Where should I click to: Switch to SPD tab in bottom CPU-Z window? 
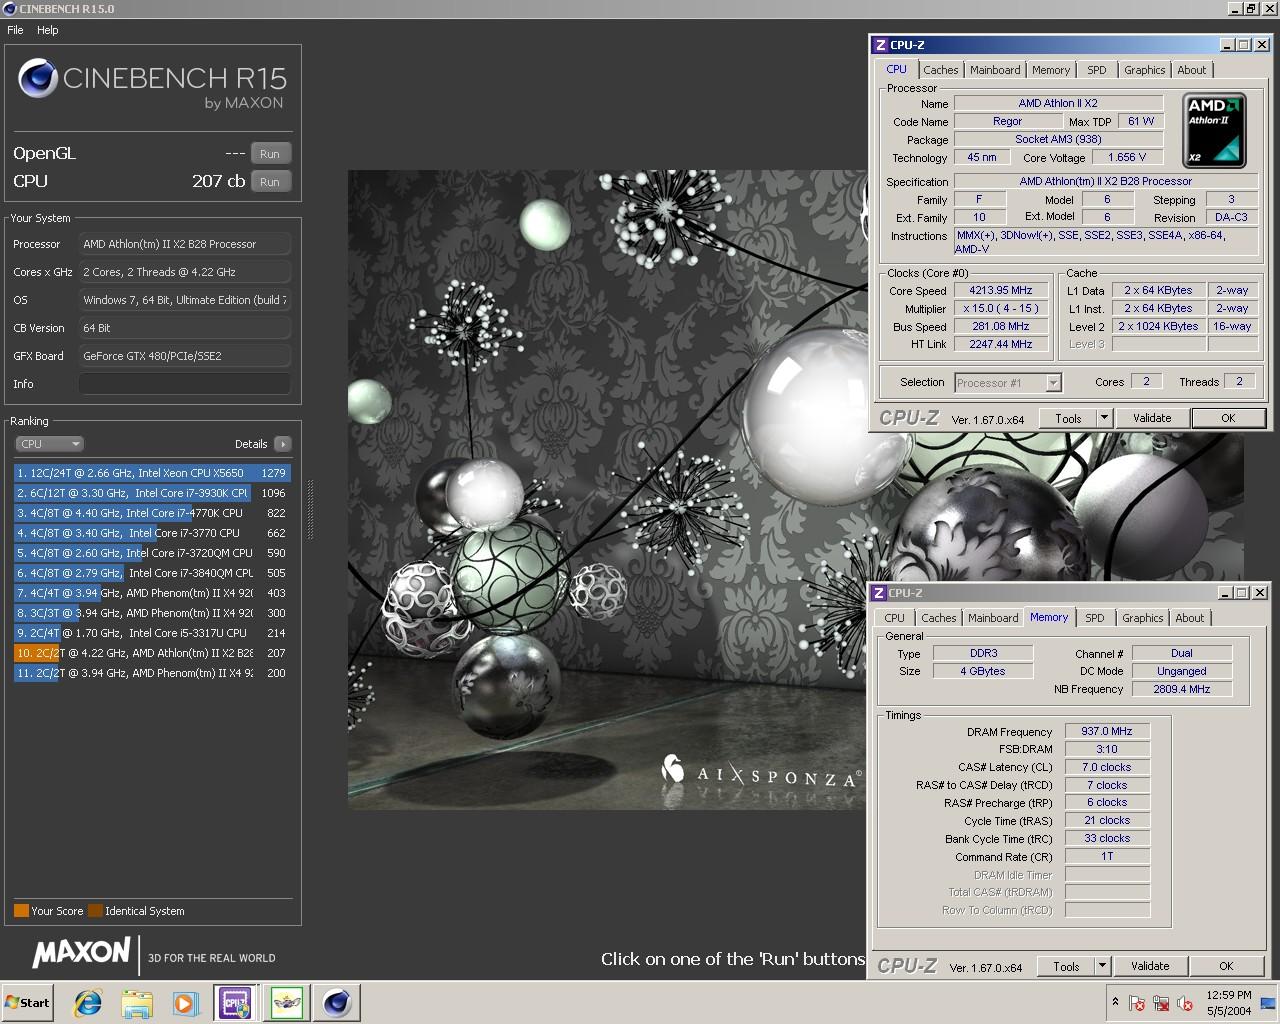coord(1095,618)
